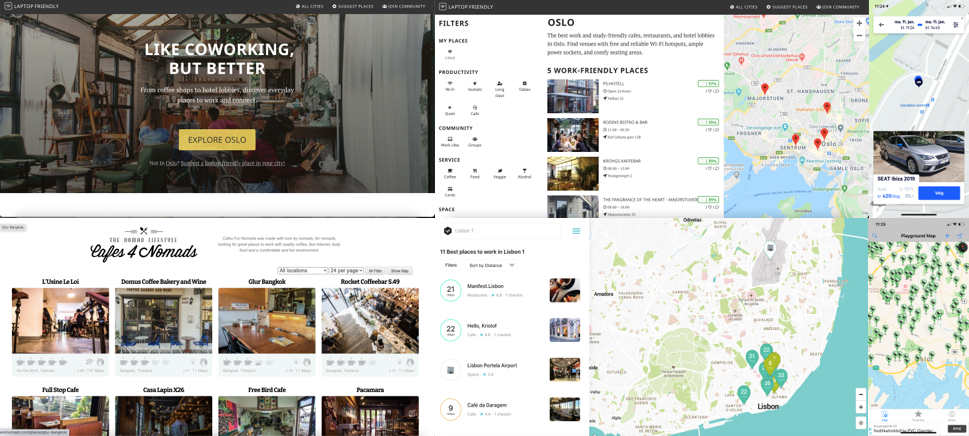Open the Hello, Kristof place entry

click(510, 329)
